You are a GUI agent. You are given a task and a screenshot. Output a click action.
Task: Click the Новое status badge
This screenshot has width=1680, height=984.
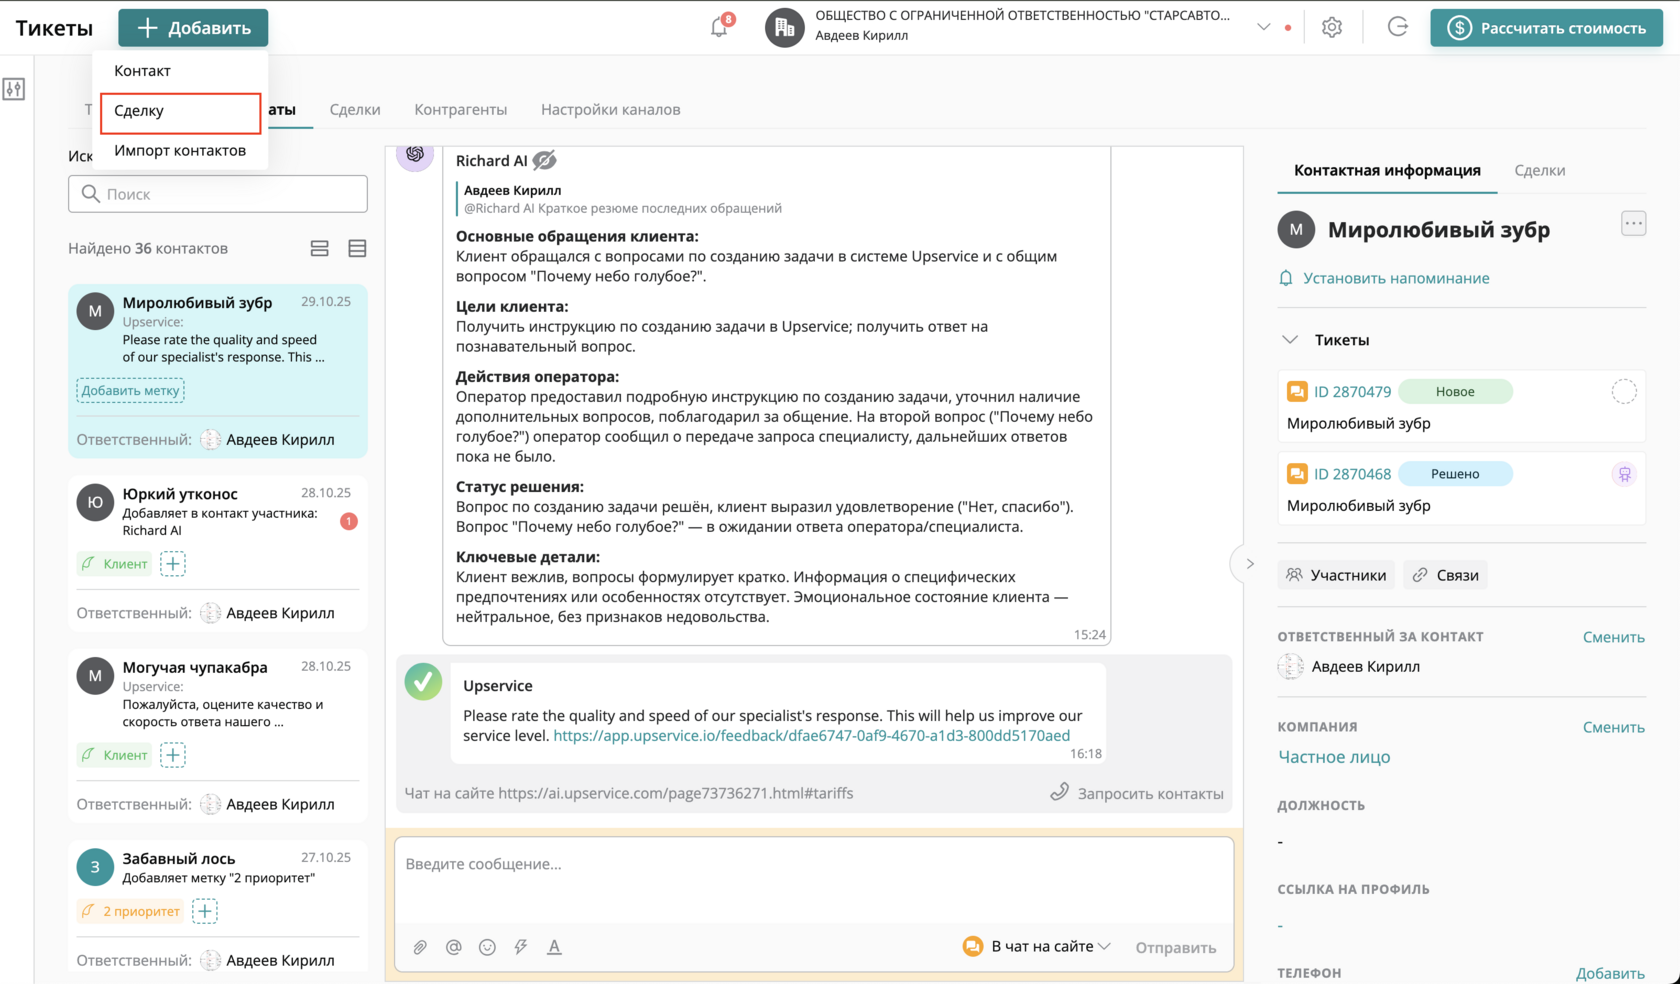pos(1455,392)
